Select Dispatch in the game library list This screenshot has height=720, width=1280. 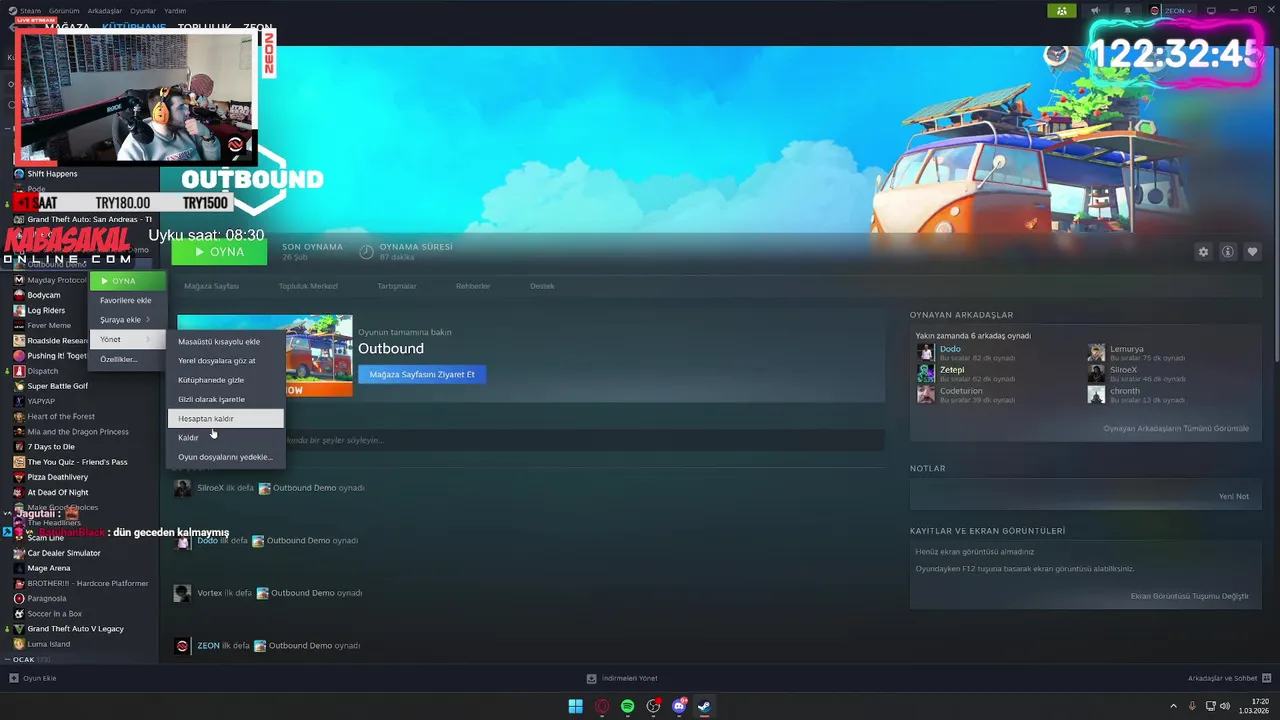[x=43, y=371]
